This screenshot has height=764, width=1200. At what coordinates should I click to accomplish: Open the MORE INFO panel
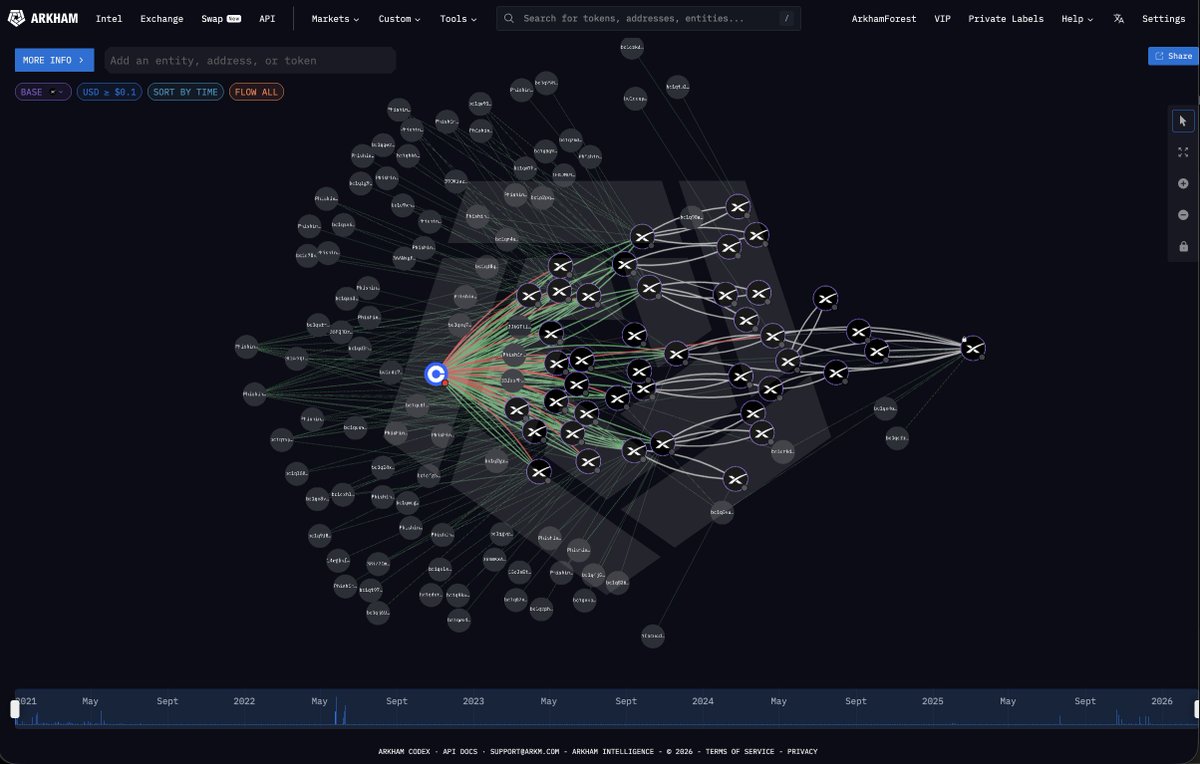[54, 60]
